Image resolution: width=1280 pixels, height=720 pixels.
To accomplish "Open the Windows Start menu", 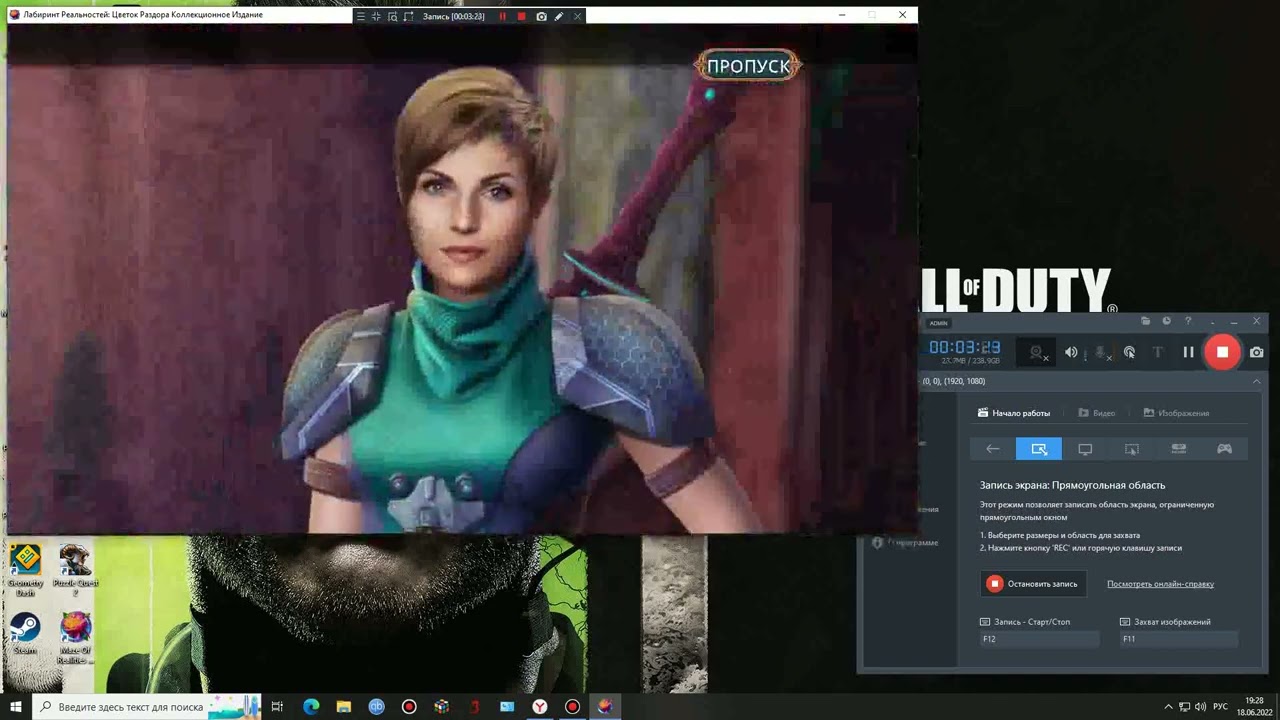I will coord(16,707).
